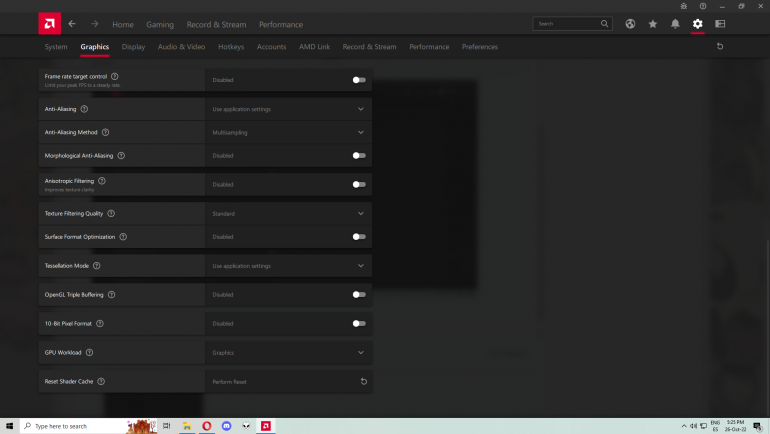
Task: Open Performance in top navigation
Action: [x=281, y=24]
